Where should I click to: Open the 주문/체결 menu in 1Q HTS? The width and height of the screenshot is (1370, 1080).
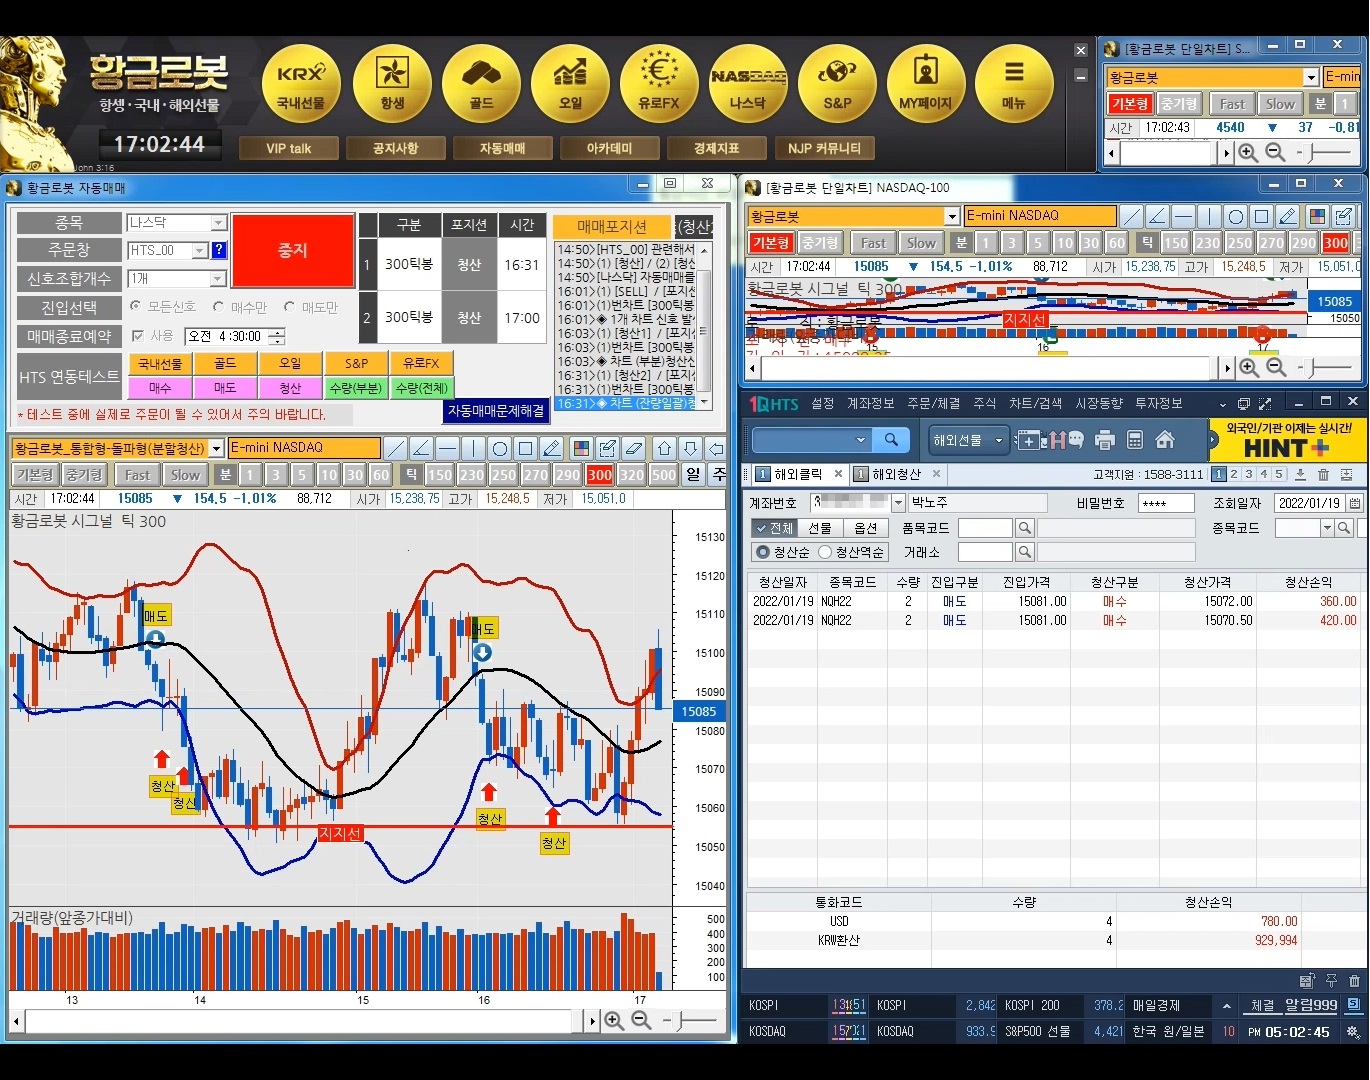[933, 403]
